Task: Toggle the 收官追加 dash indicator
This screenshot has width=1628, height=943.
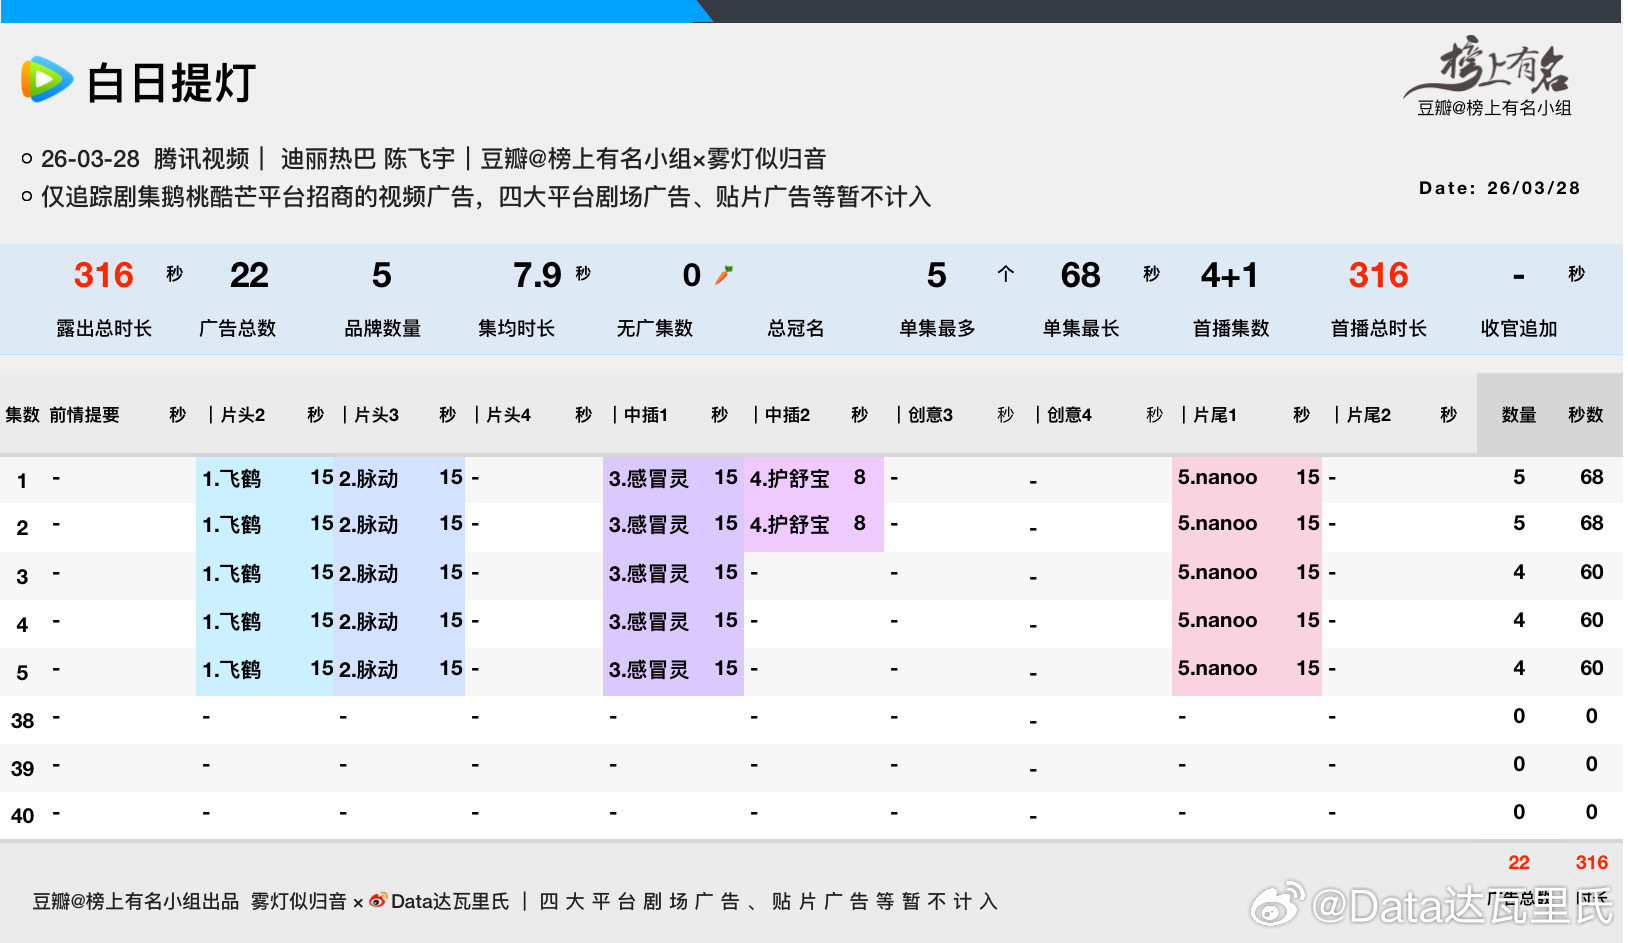Action: point(1517,275)
